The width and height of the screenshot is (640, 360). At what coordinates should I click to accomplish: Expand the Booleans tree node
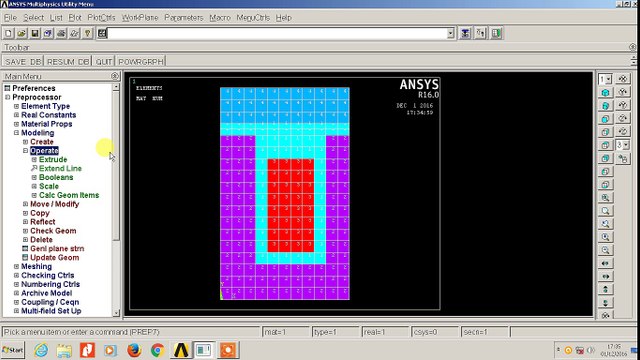(x=34, y=178)
